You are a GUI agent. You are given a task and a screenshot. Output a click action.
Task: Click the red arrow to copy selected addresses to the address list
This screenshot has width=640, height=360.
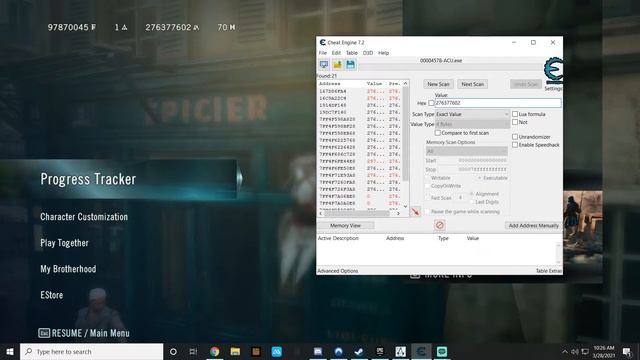[x=415, y=211]
